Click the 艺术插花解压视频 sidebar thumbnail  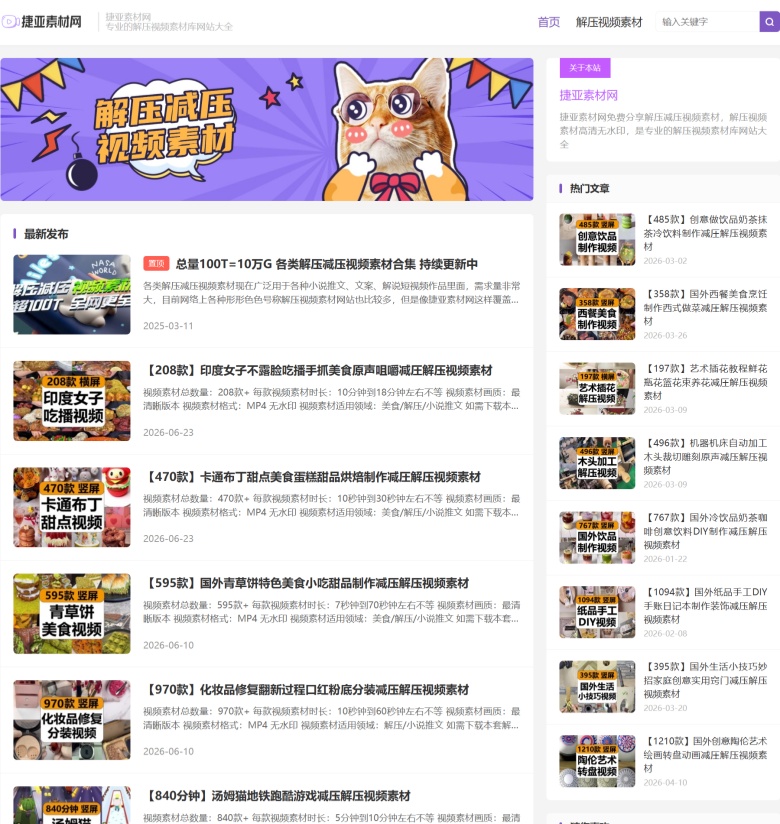click(597, 388)
